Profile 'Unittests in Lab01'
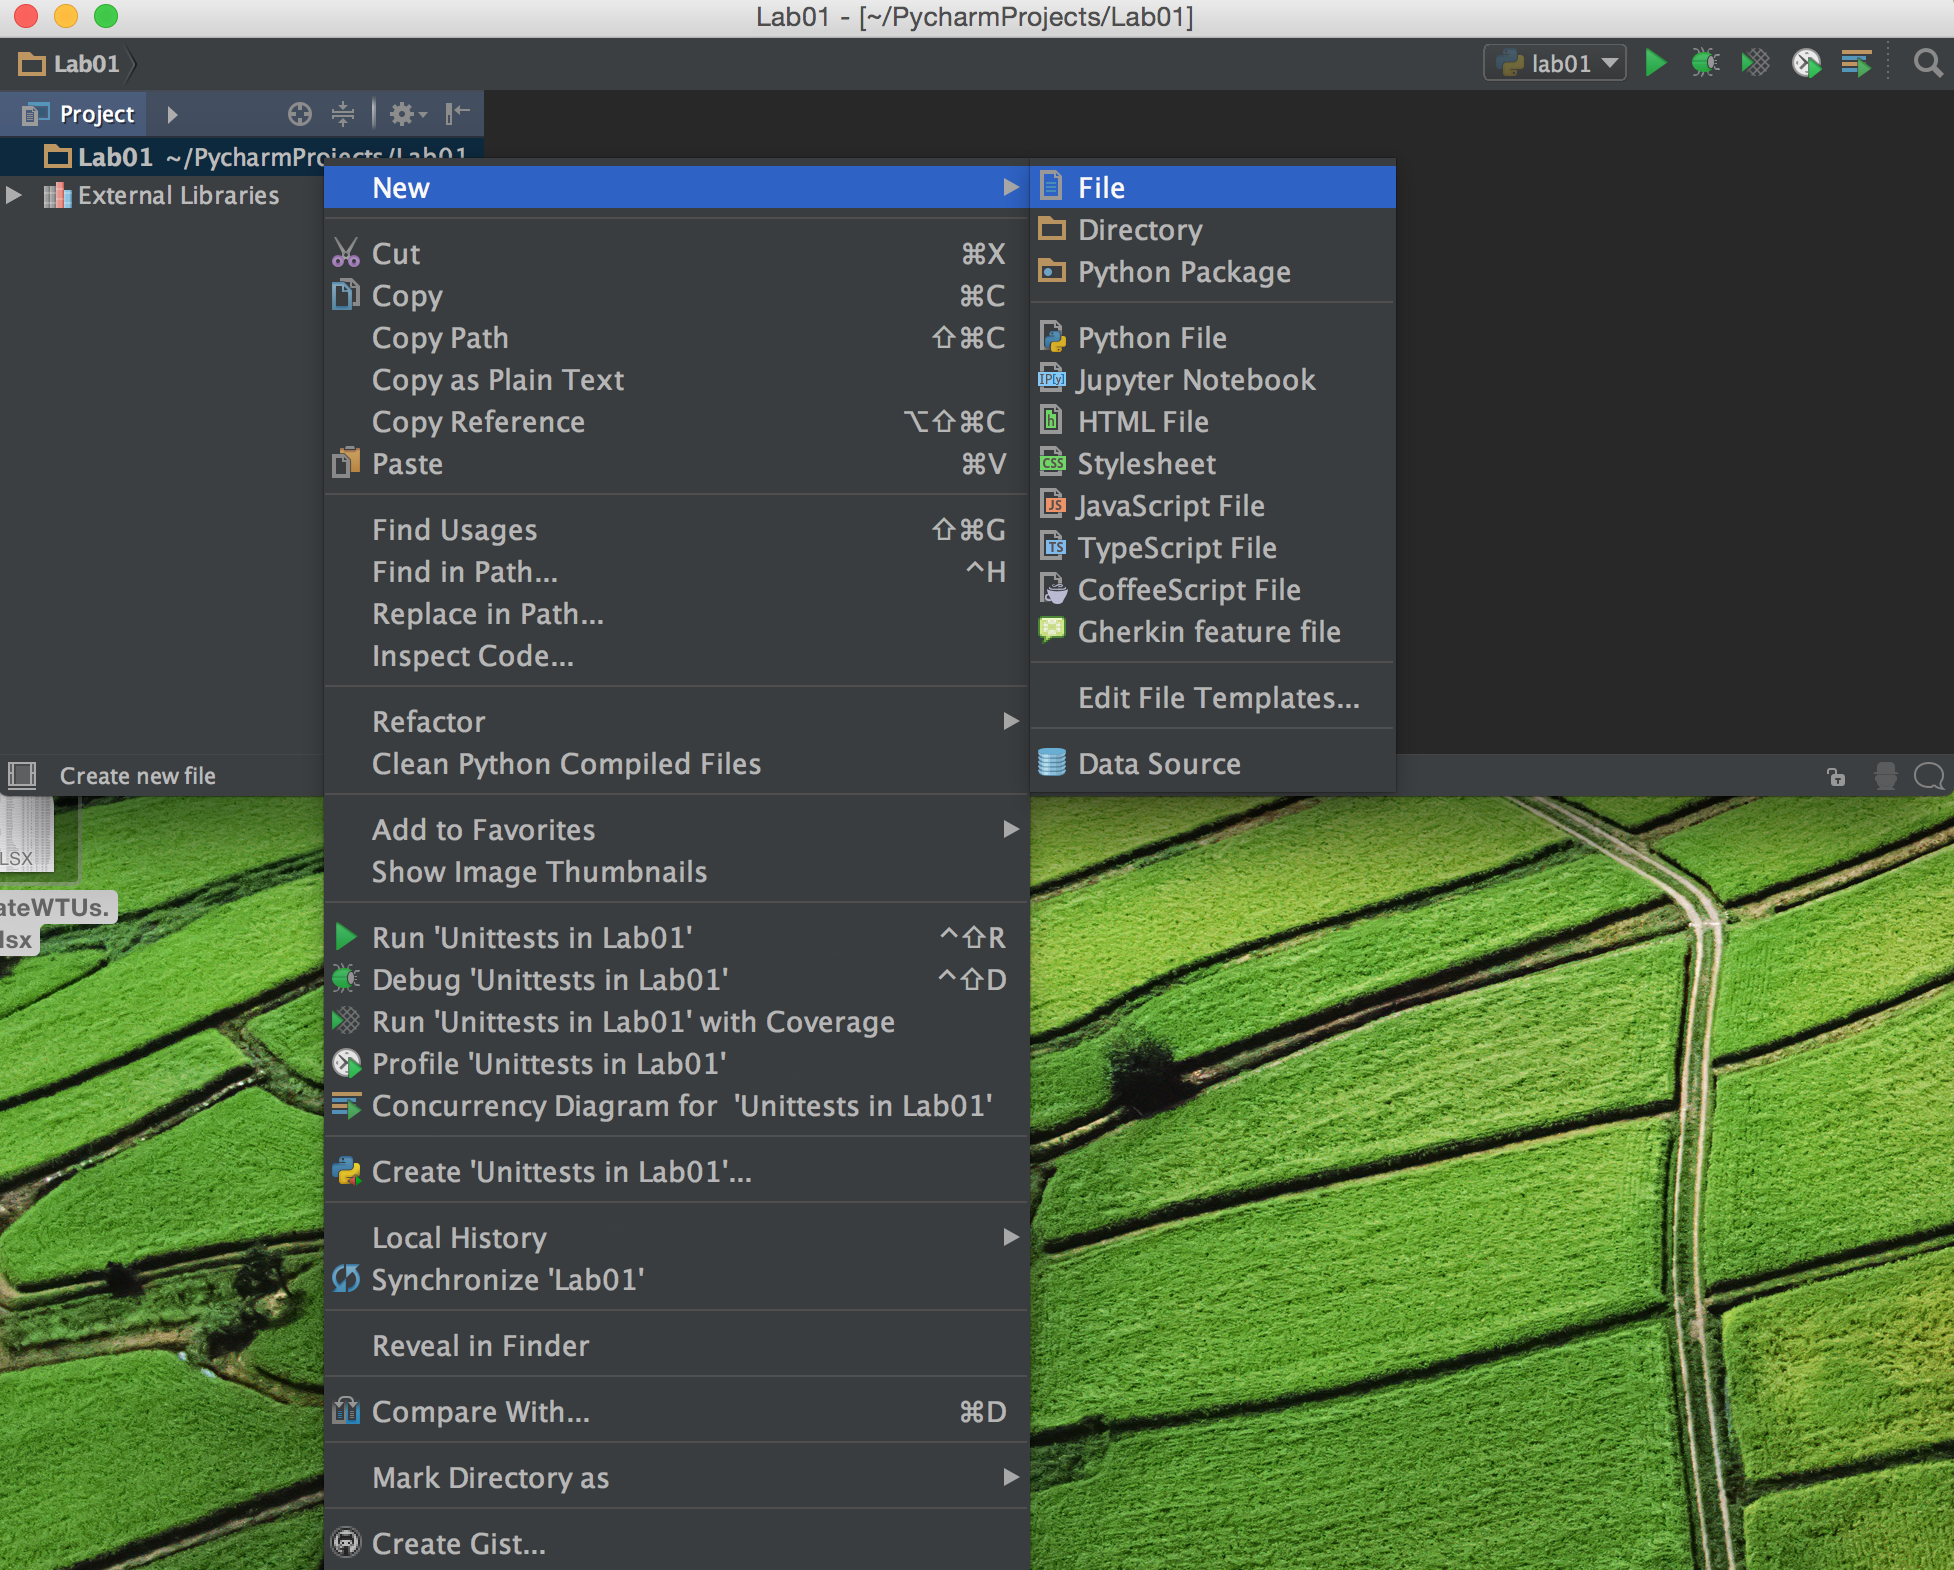Image resolution: width=1954 pixels, height=1570 pixels. click(x=677, y=1064)
